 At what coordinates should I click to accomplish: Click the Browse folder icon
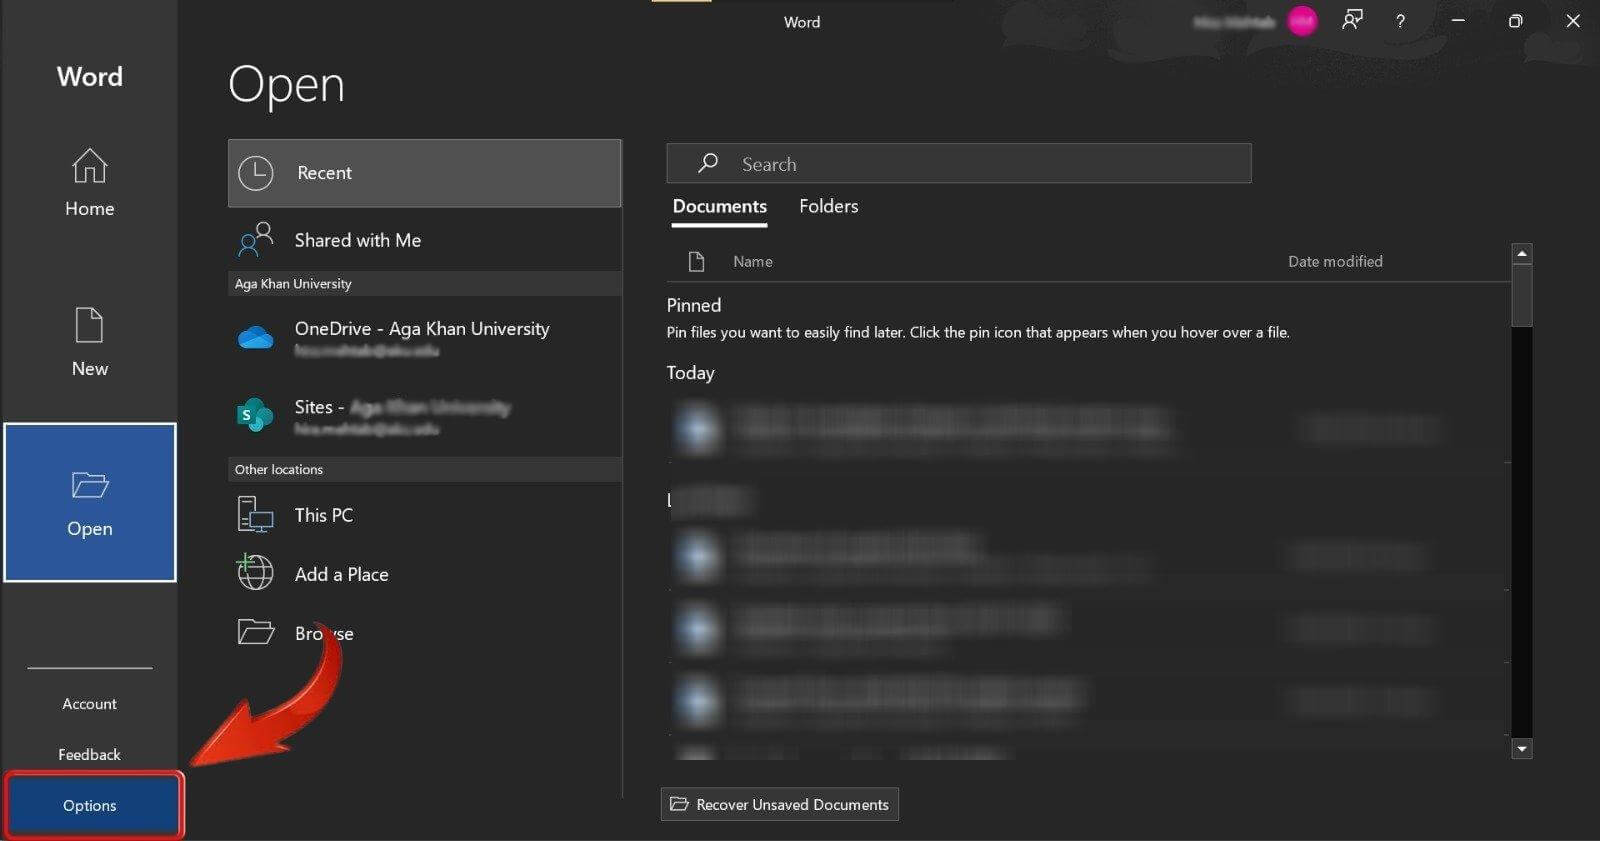pyautogui.click(x=256, y=632)
